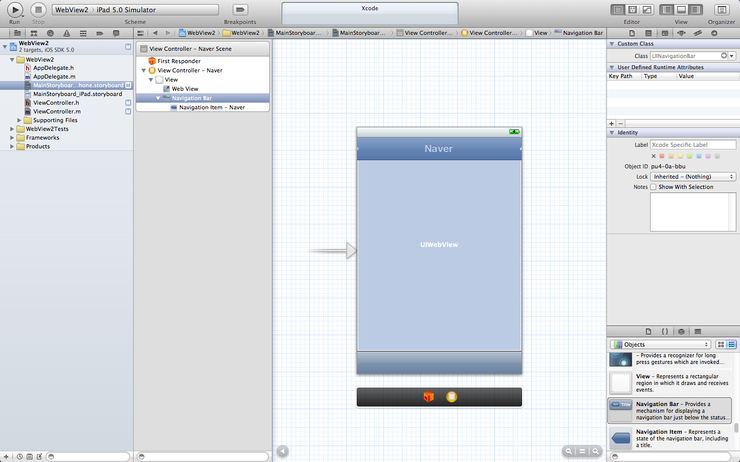Click the Stop button
The height and width of the screenshot is (462, 740).
coord(38,9)
